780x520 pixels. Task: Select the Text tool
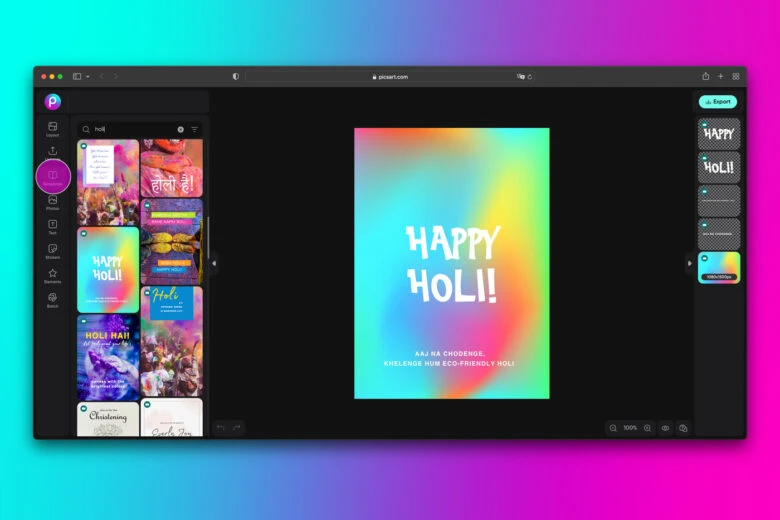[x=53, y=226]
